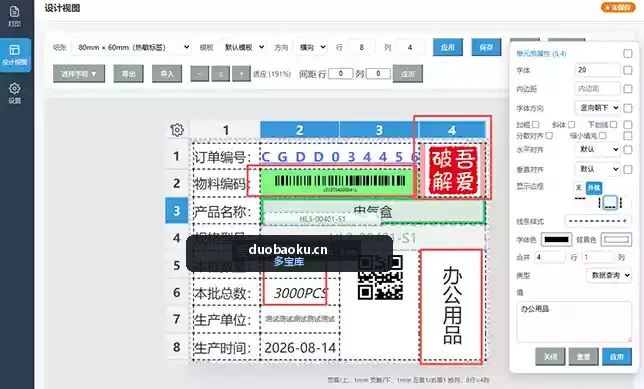644x389 pixels.
Task: Tick the checkbox beside 单元格属性 title
Action: [628, 53]
